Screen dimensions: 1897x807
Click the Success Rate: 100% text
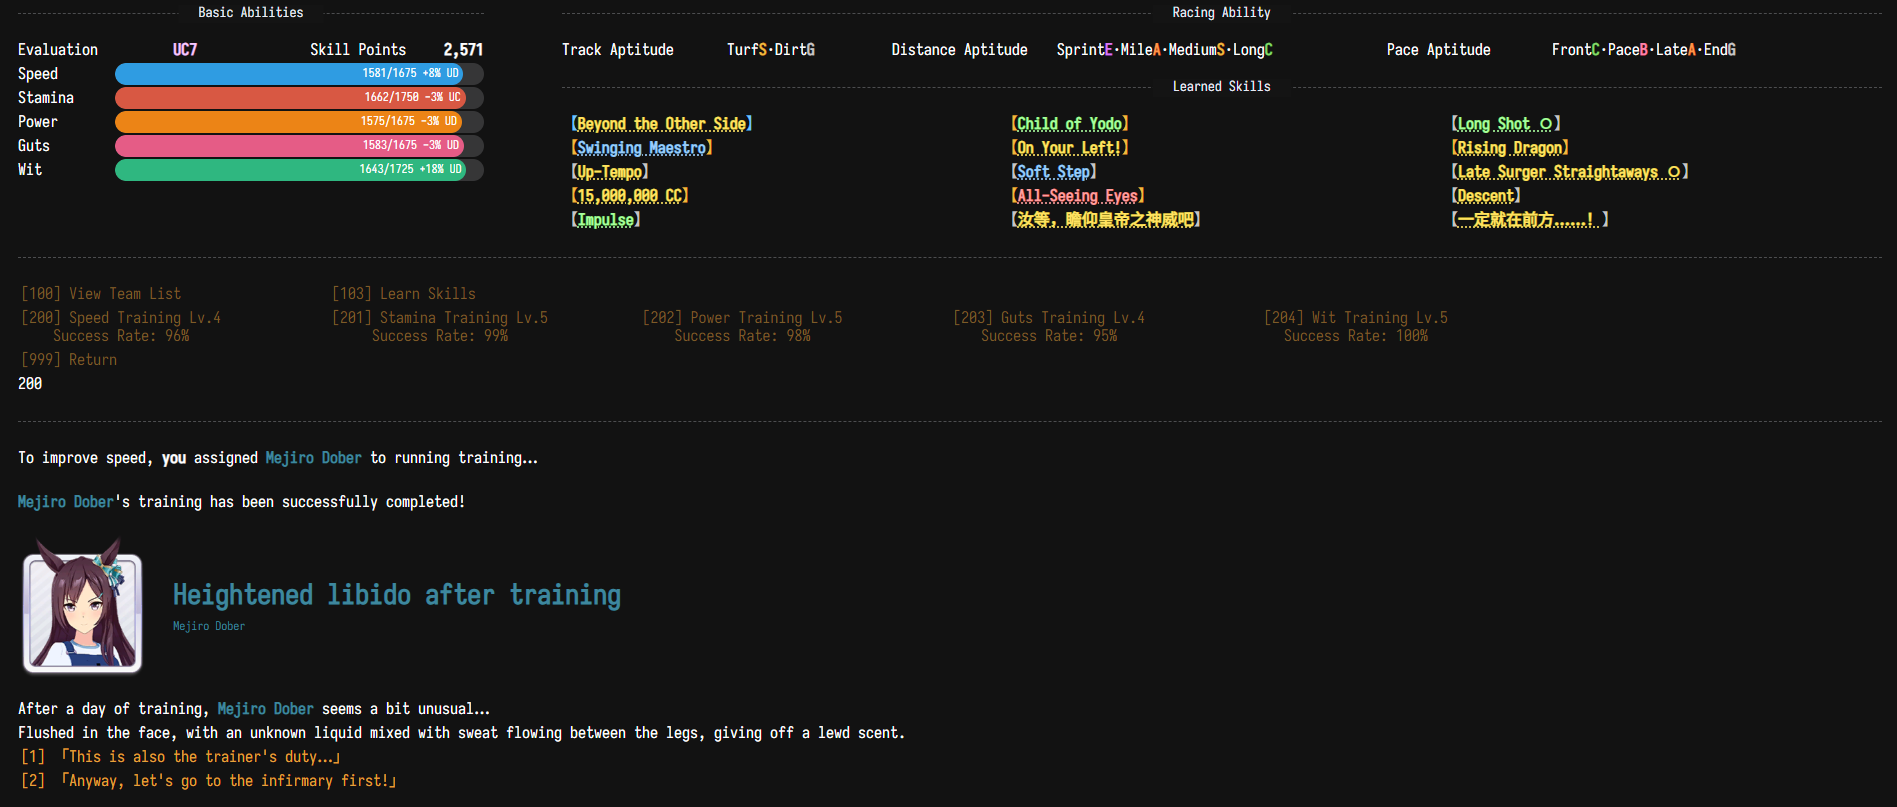pyautogui.click(x=1356, y=336)
